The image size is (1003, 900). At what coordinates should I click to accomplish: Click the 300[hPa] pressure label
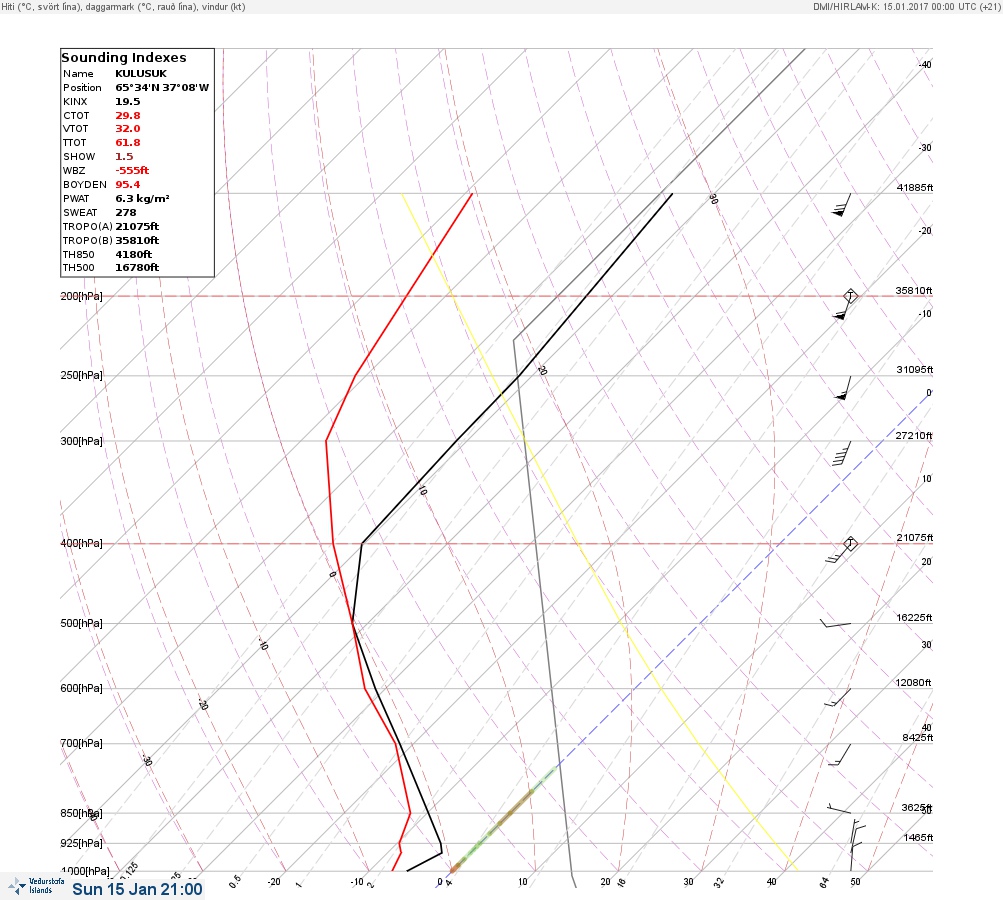[81, 441]
